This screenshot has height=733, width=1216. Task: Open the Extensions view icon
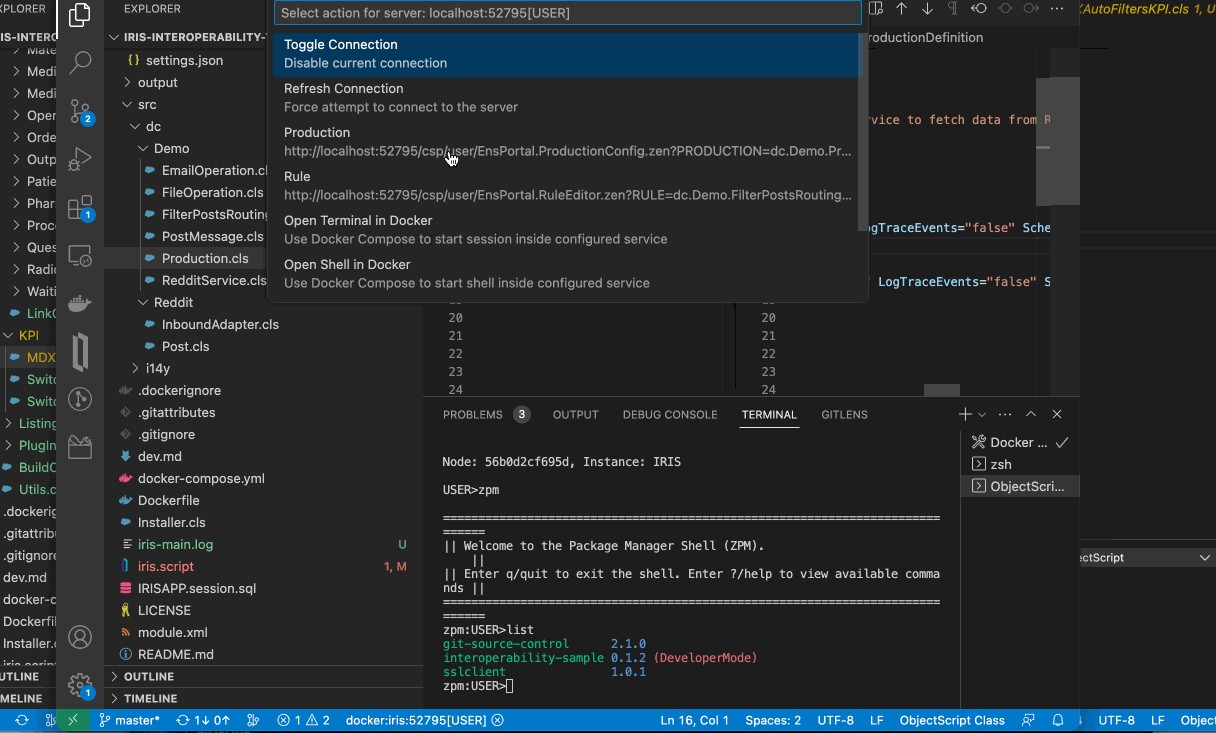point(80,208)
